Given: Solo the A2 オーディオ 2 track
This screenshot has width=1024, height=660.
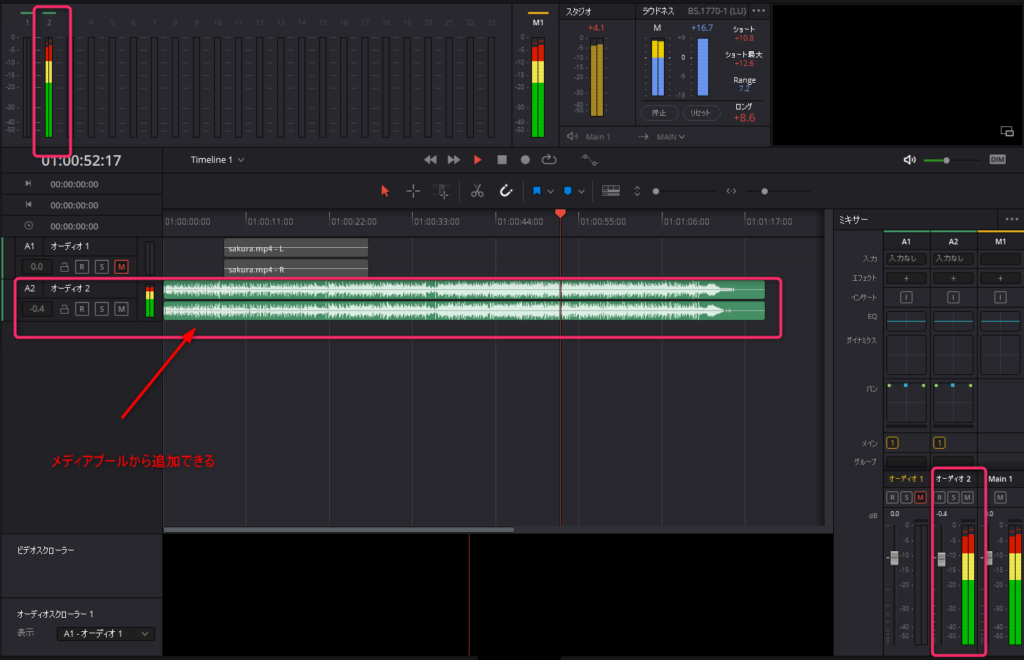Looking at the screenshot, I should pyautogui.click(x=101, y=309).
